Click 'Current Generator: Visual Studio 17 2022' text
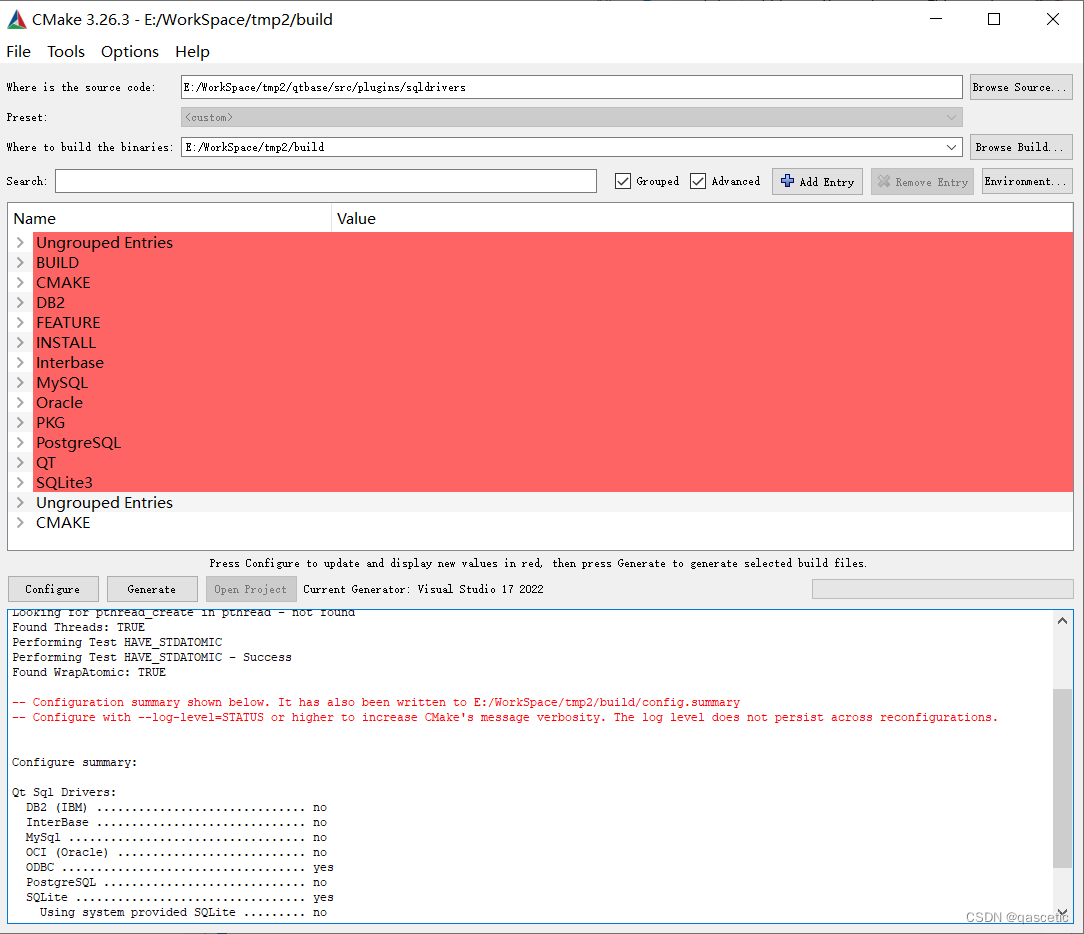This screenshot has width=1084, height=934. pos(423,589)
